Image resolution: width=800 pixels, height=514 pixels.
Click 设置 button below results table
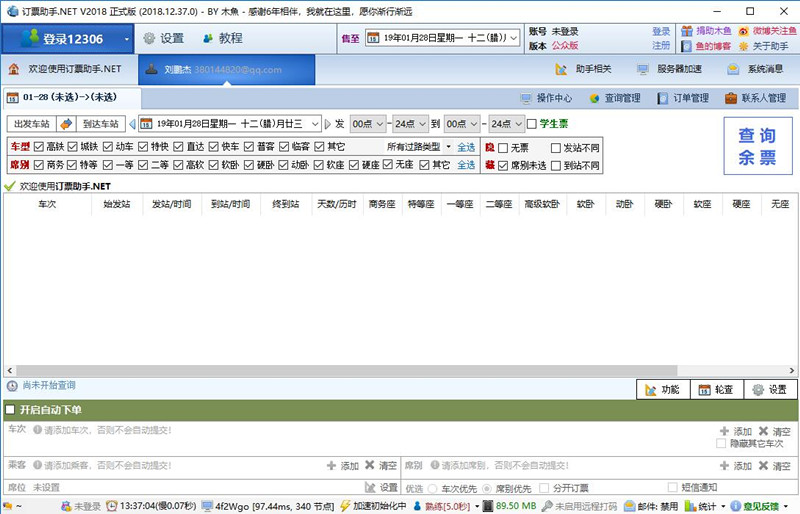pyautogui.click(x=770, y=390)
